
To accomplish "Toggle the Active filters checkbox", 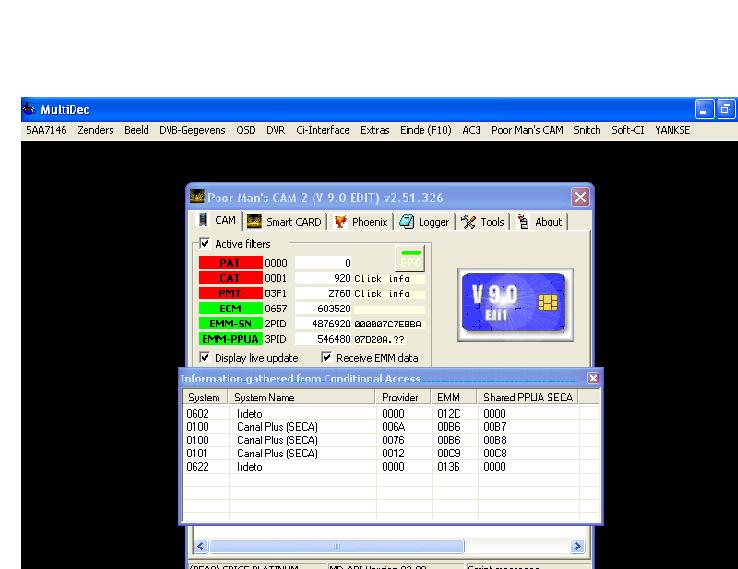I will [x=205, y=243].
